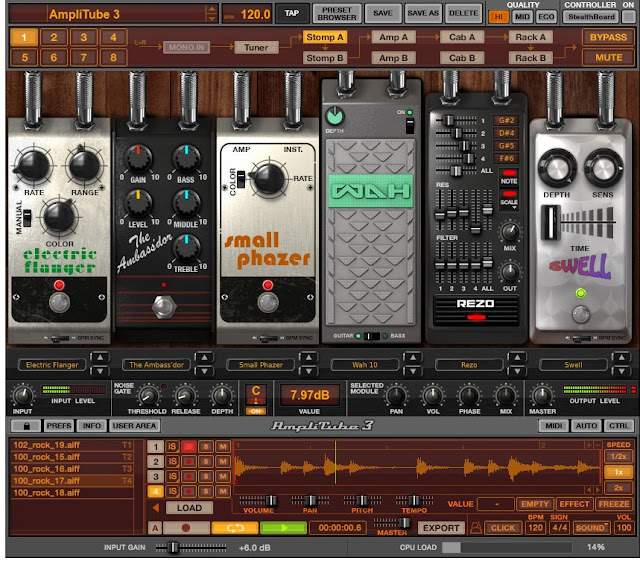This screenshot has width=640, height=564.
Task: Click the FREEZE button
Action: (x=613, y=504)
